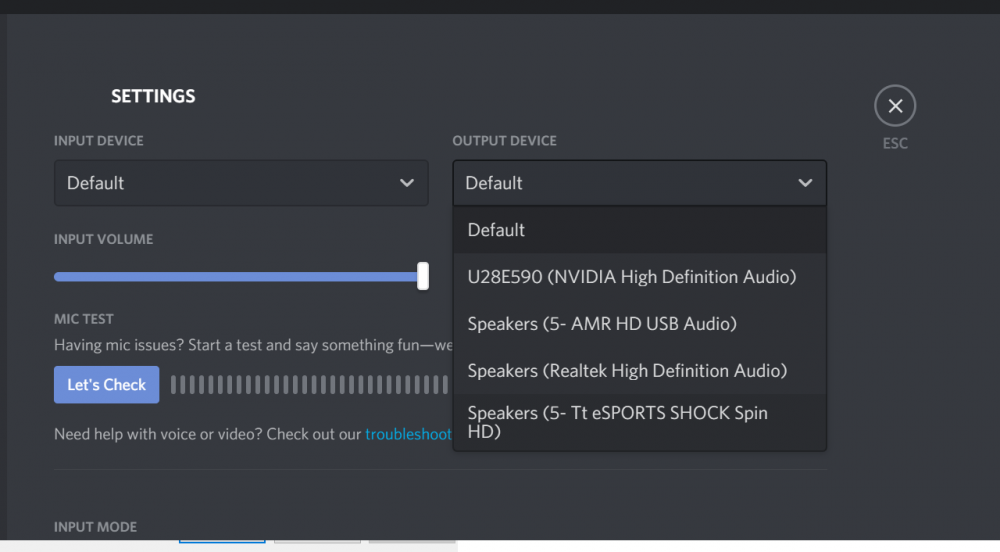Click the SETTINGS heading text
The width and height of the screenshot is (1000, 552).
(153, 97)
